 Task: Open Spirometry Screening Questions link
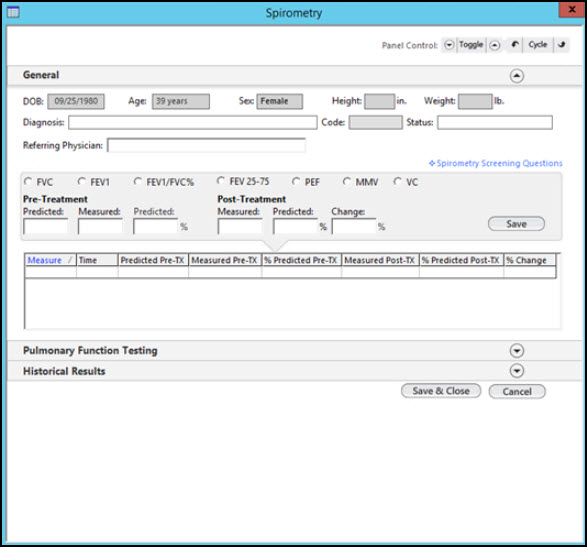coord(496,163)
